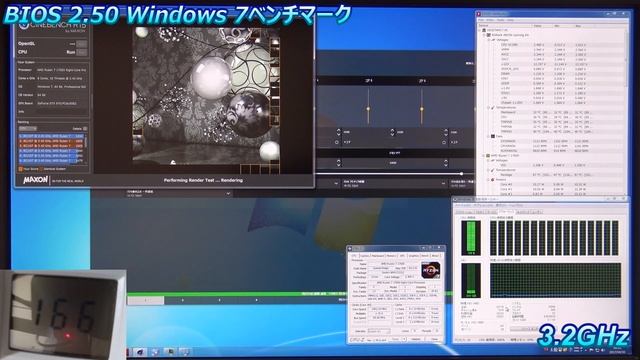640x360 pixels.
Task: Toggle the Details checkbox in the Ranking panel
Action: [x=85, y=129]
